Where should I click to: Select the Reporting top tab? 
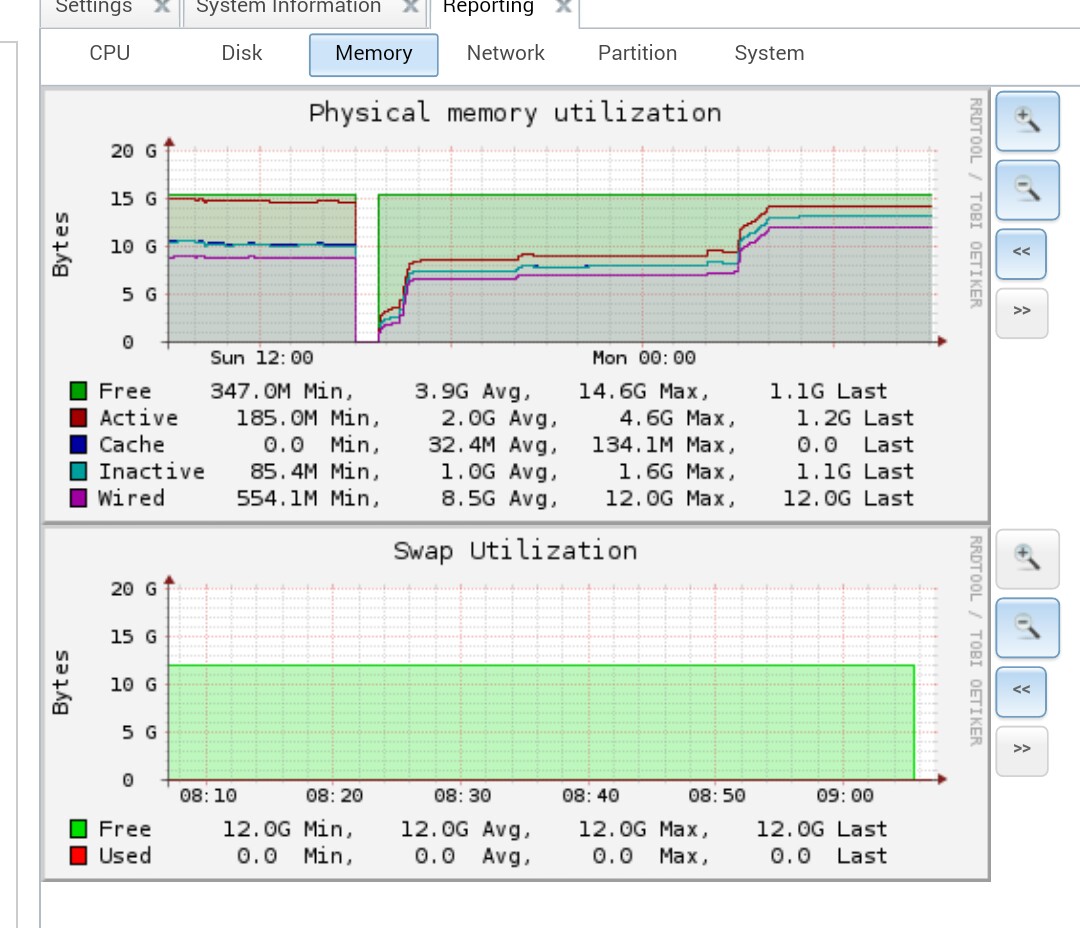488,7
